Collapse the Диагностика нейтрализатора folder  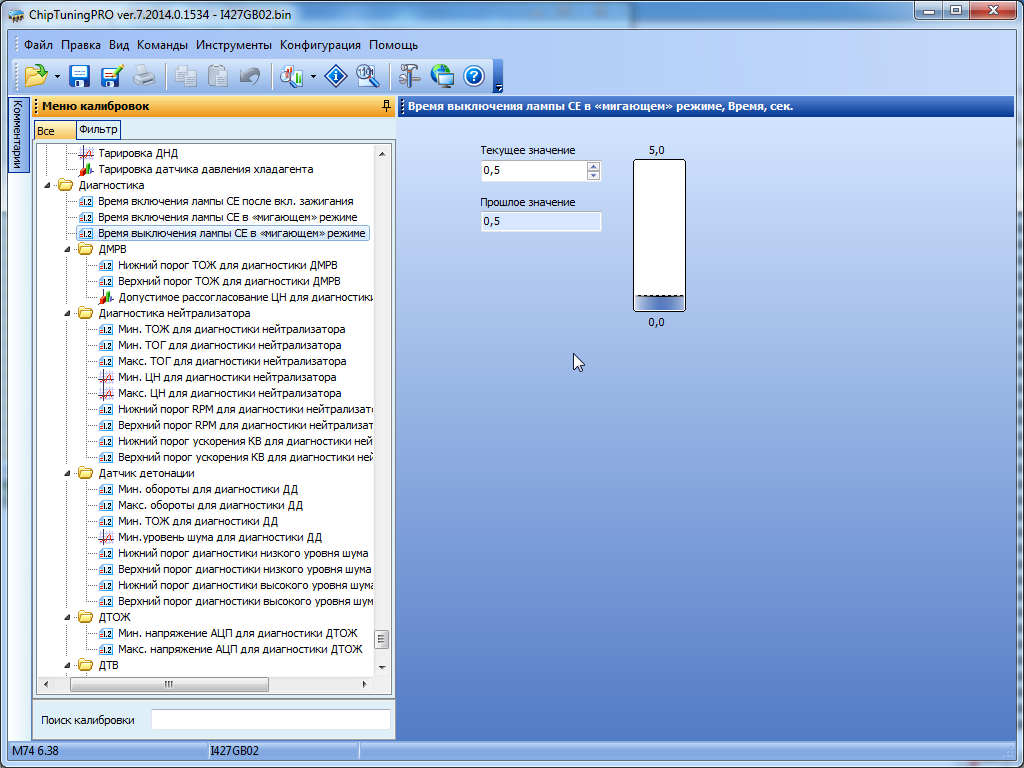click(68, 313)
